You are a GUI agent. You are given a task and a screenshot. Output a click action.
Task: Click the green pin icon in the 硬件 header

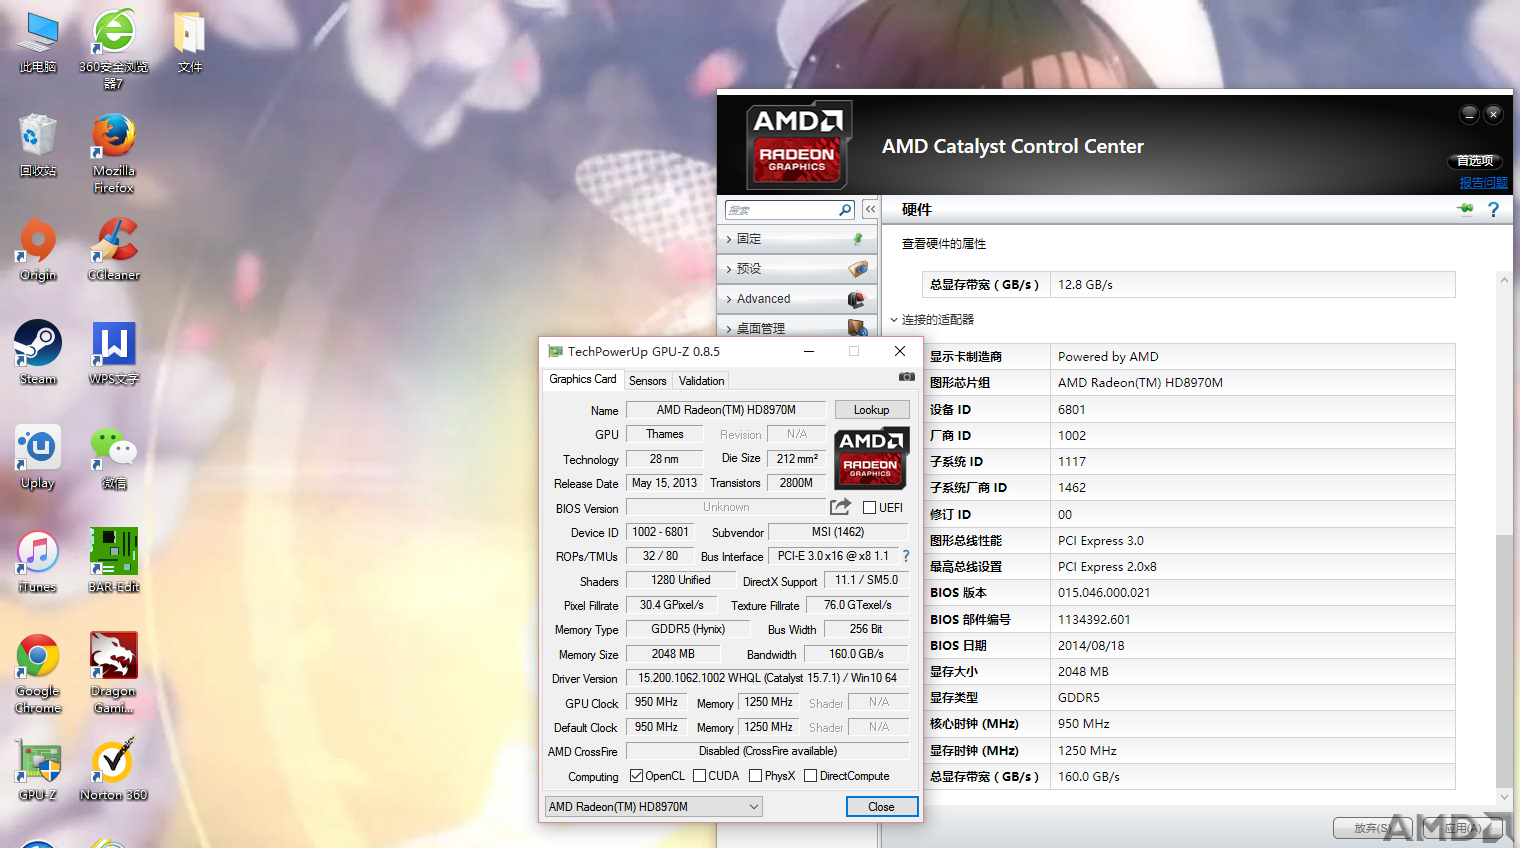coord(1466,209)
